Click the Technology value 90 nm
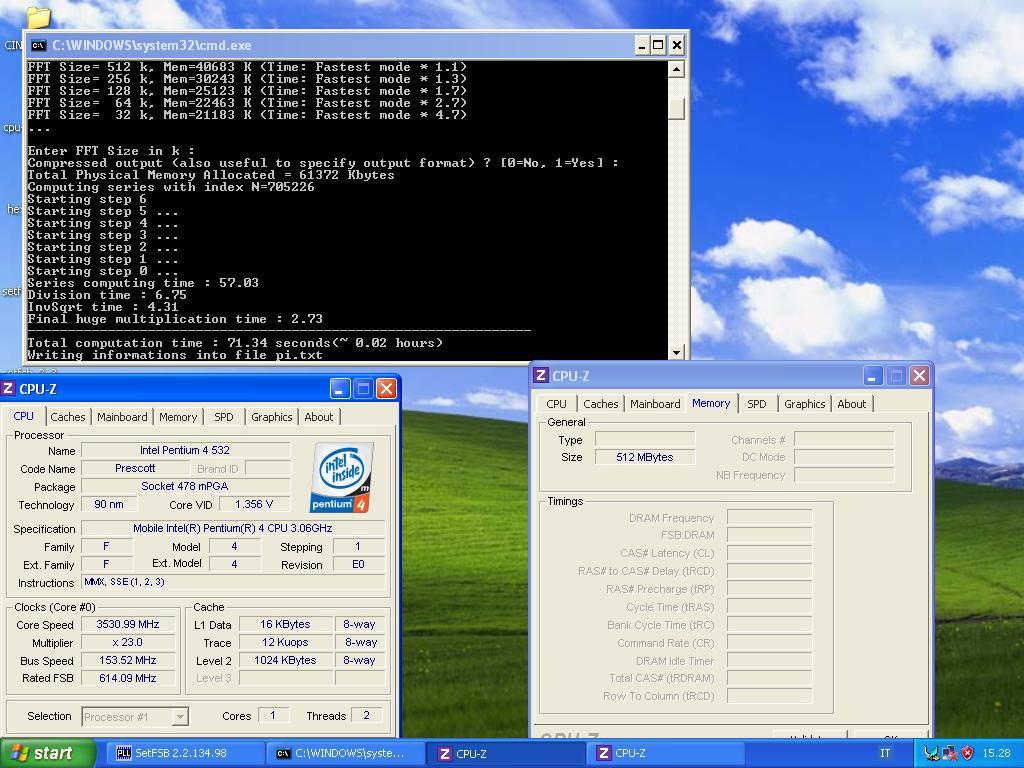The width and height of the screenshot is (1024, 768). pyautogui.click(x=109, y=504)
